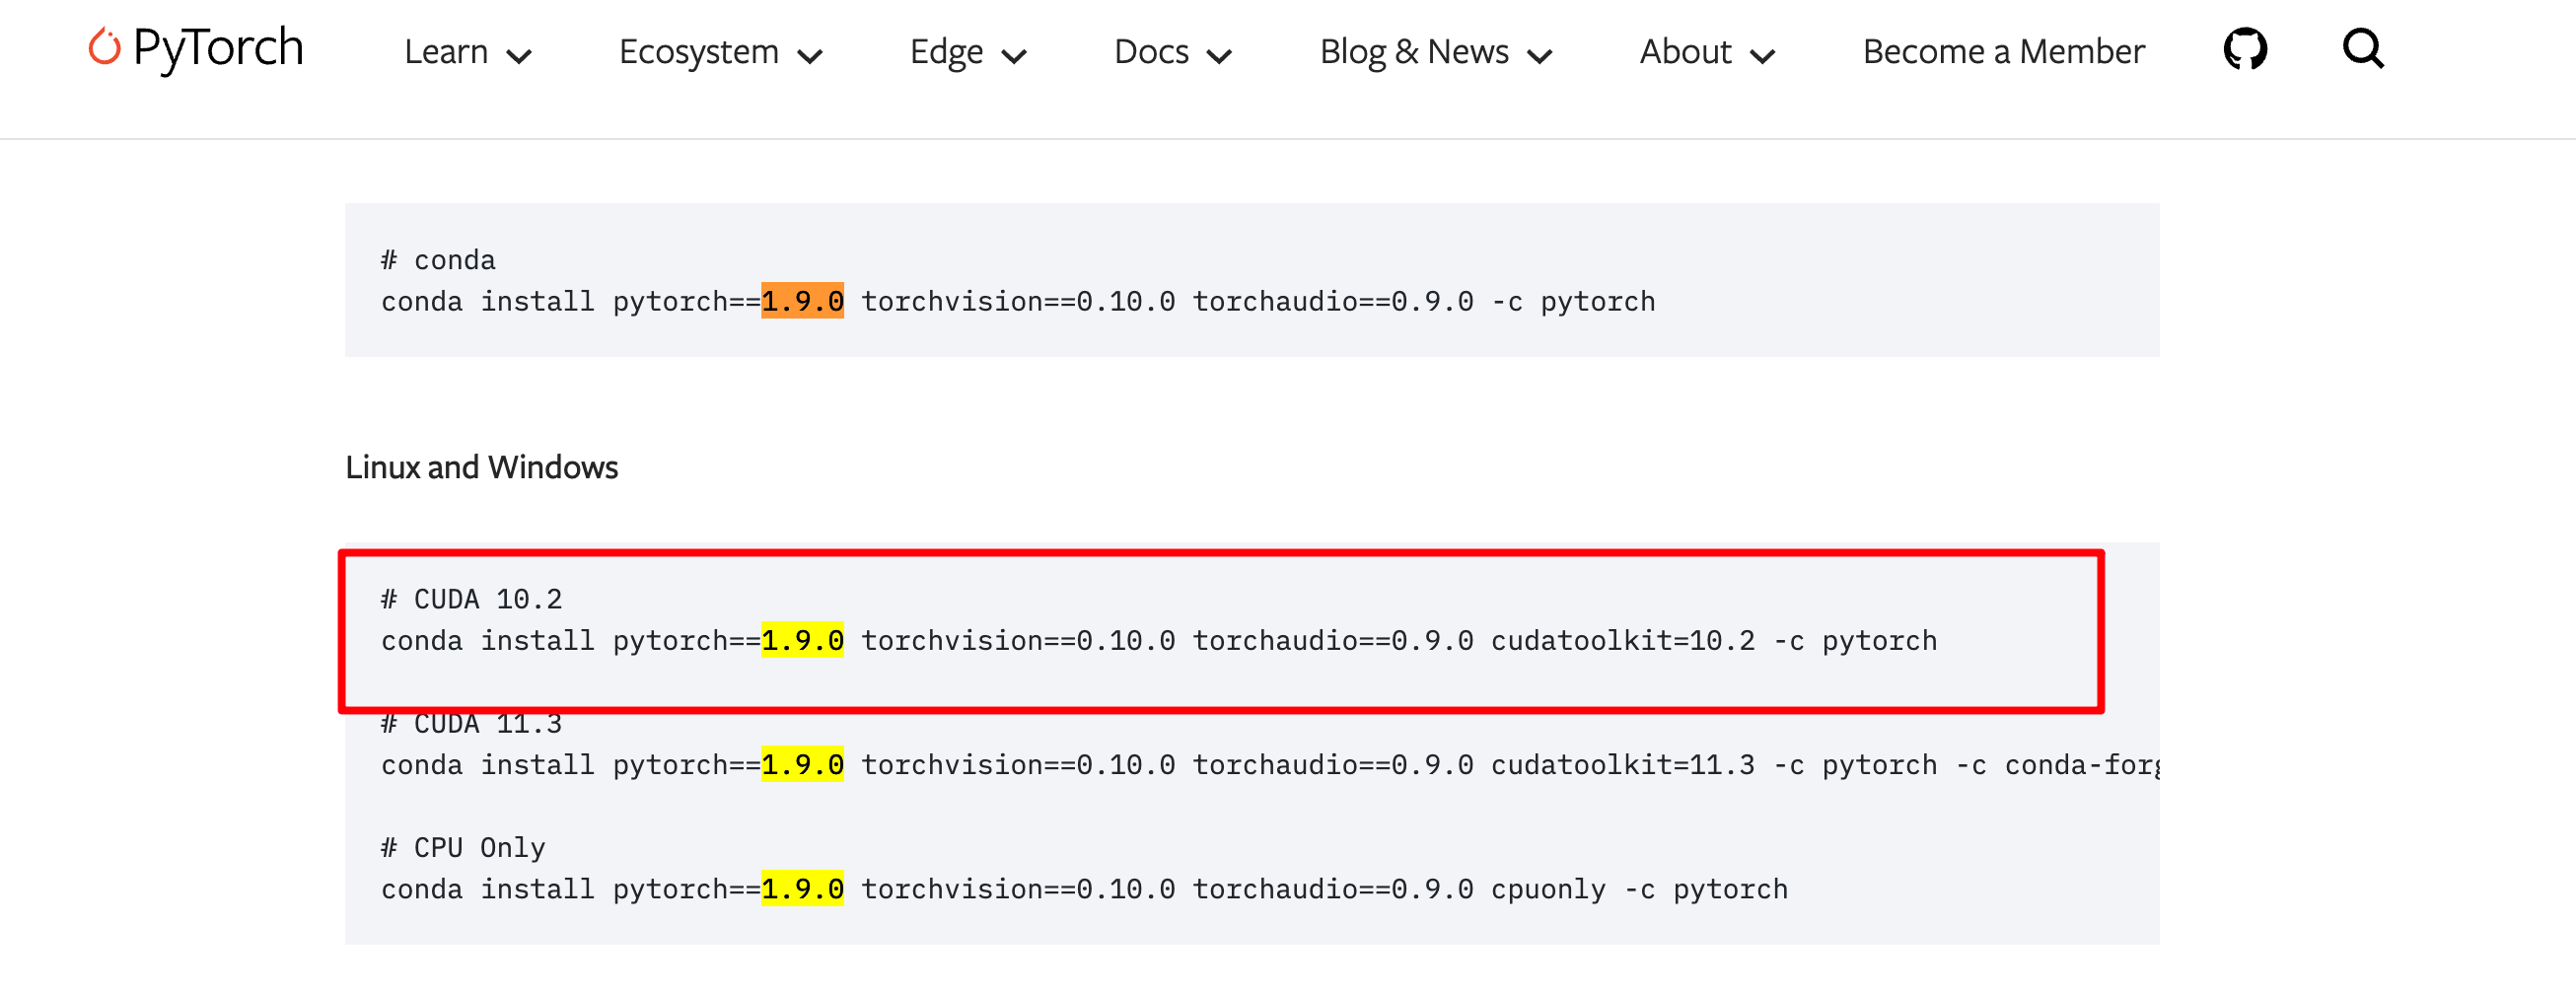2576x996 pixels.
Task: Click torchvision==0.10.0 in the cpuonly command
Action: (1018, 889)
